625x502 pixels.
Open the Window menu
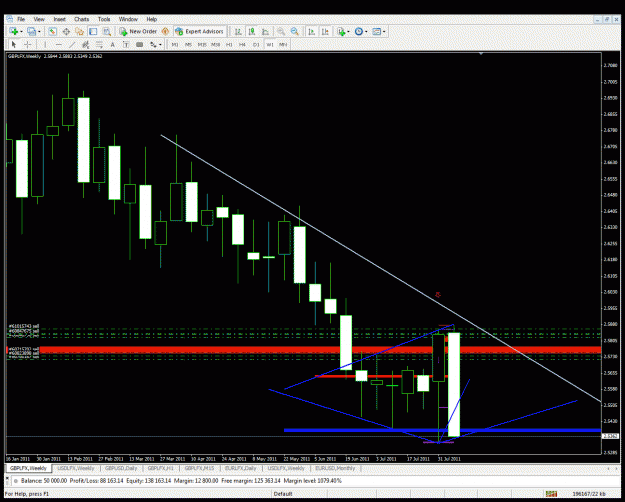click(x=128, y=19)
